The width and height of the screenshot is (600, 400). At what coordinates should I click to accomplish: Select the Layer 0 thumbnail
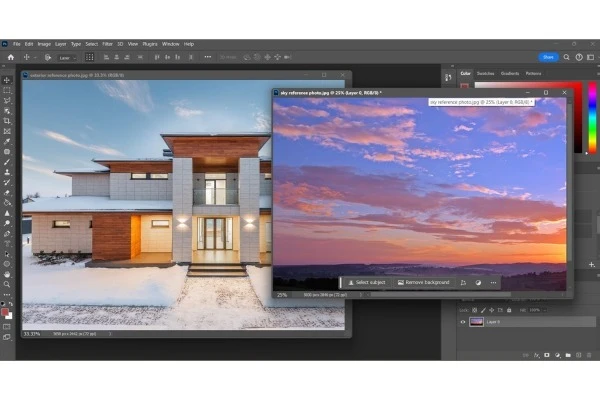pos(476,322)
